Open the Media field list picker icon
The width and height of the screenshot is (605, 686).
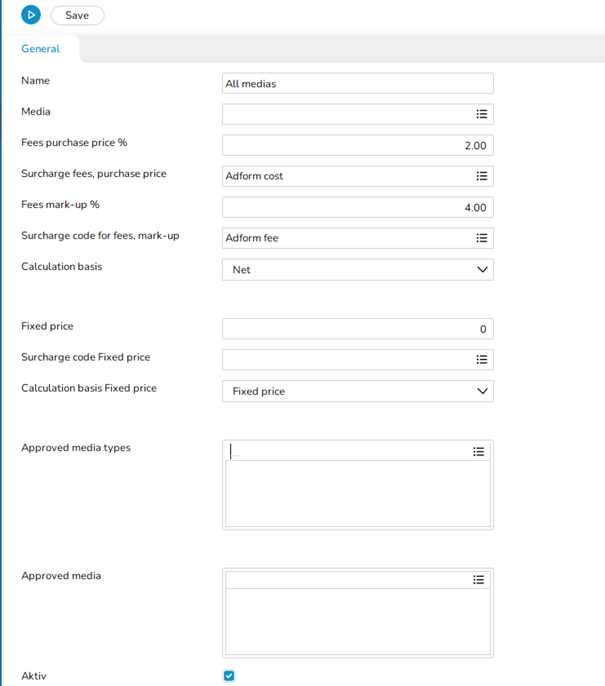[481, 115]
